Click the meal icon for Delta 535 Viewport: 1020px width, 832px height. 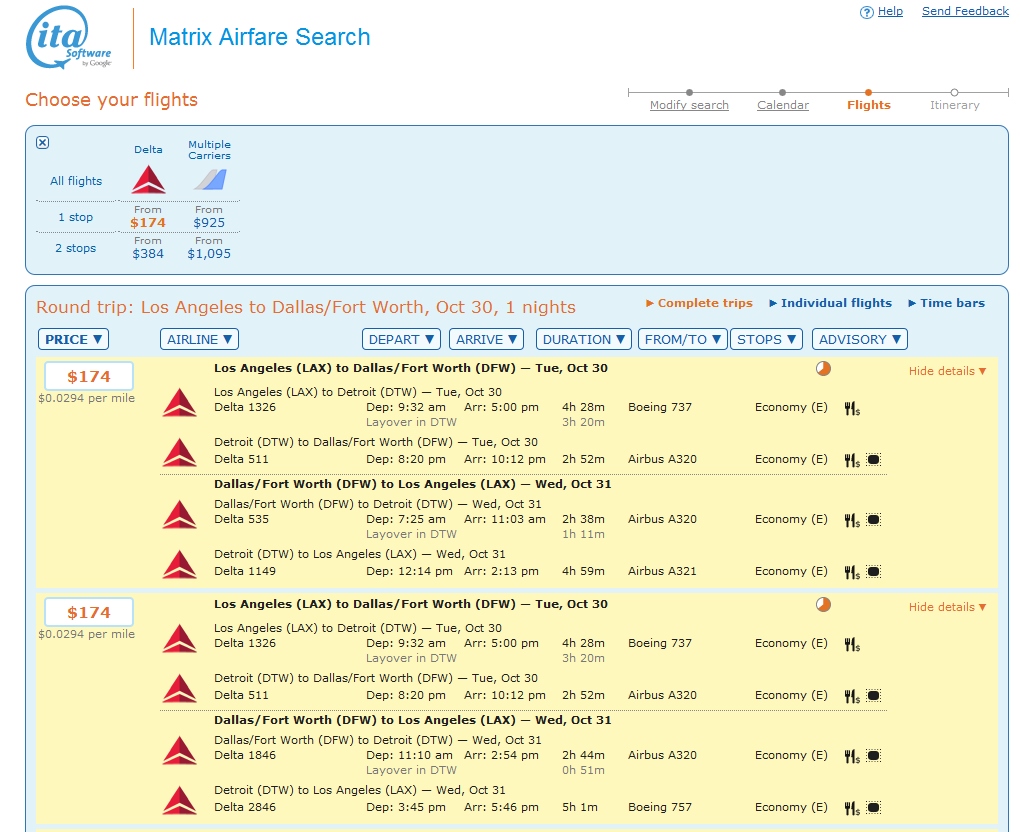pyautogui.click(x=851, y=520)
